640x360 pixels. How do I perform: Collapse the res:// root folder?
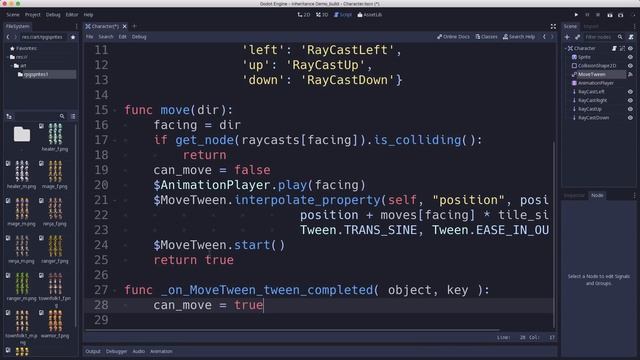tap(8, 57)
